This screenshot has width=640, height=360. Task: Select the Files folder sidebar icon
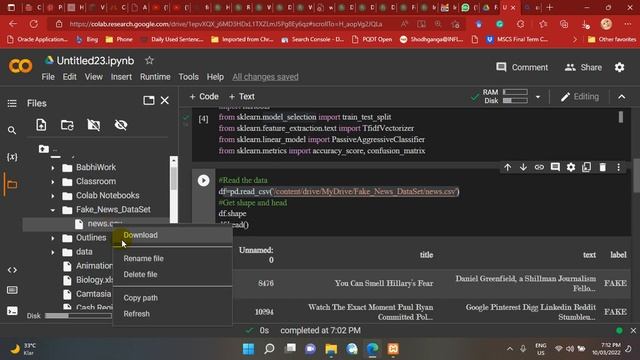click(x=12, y=184)
